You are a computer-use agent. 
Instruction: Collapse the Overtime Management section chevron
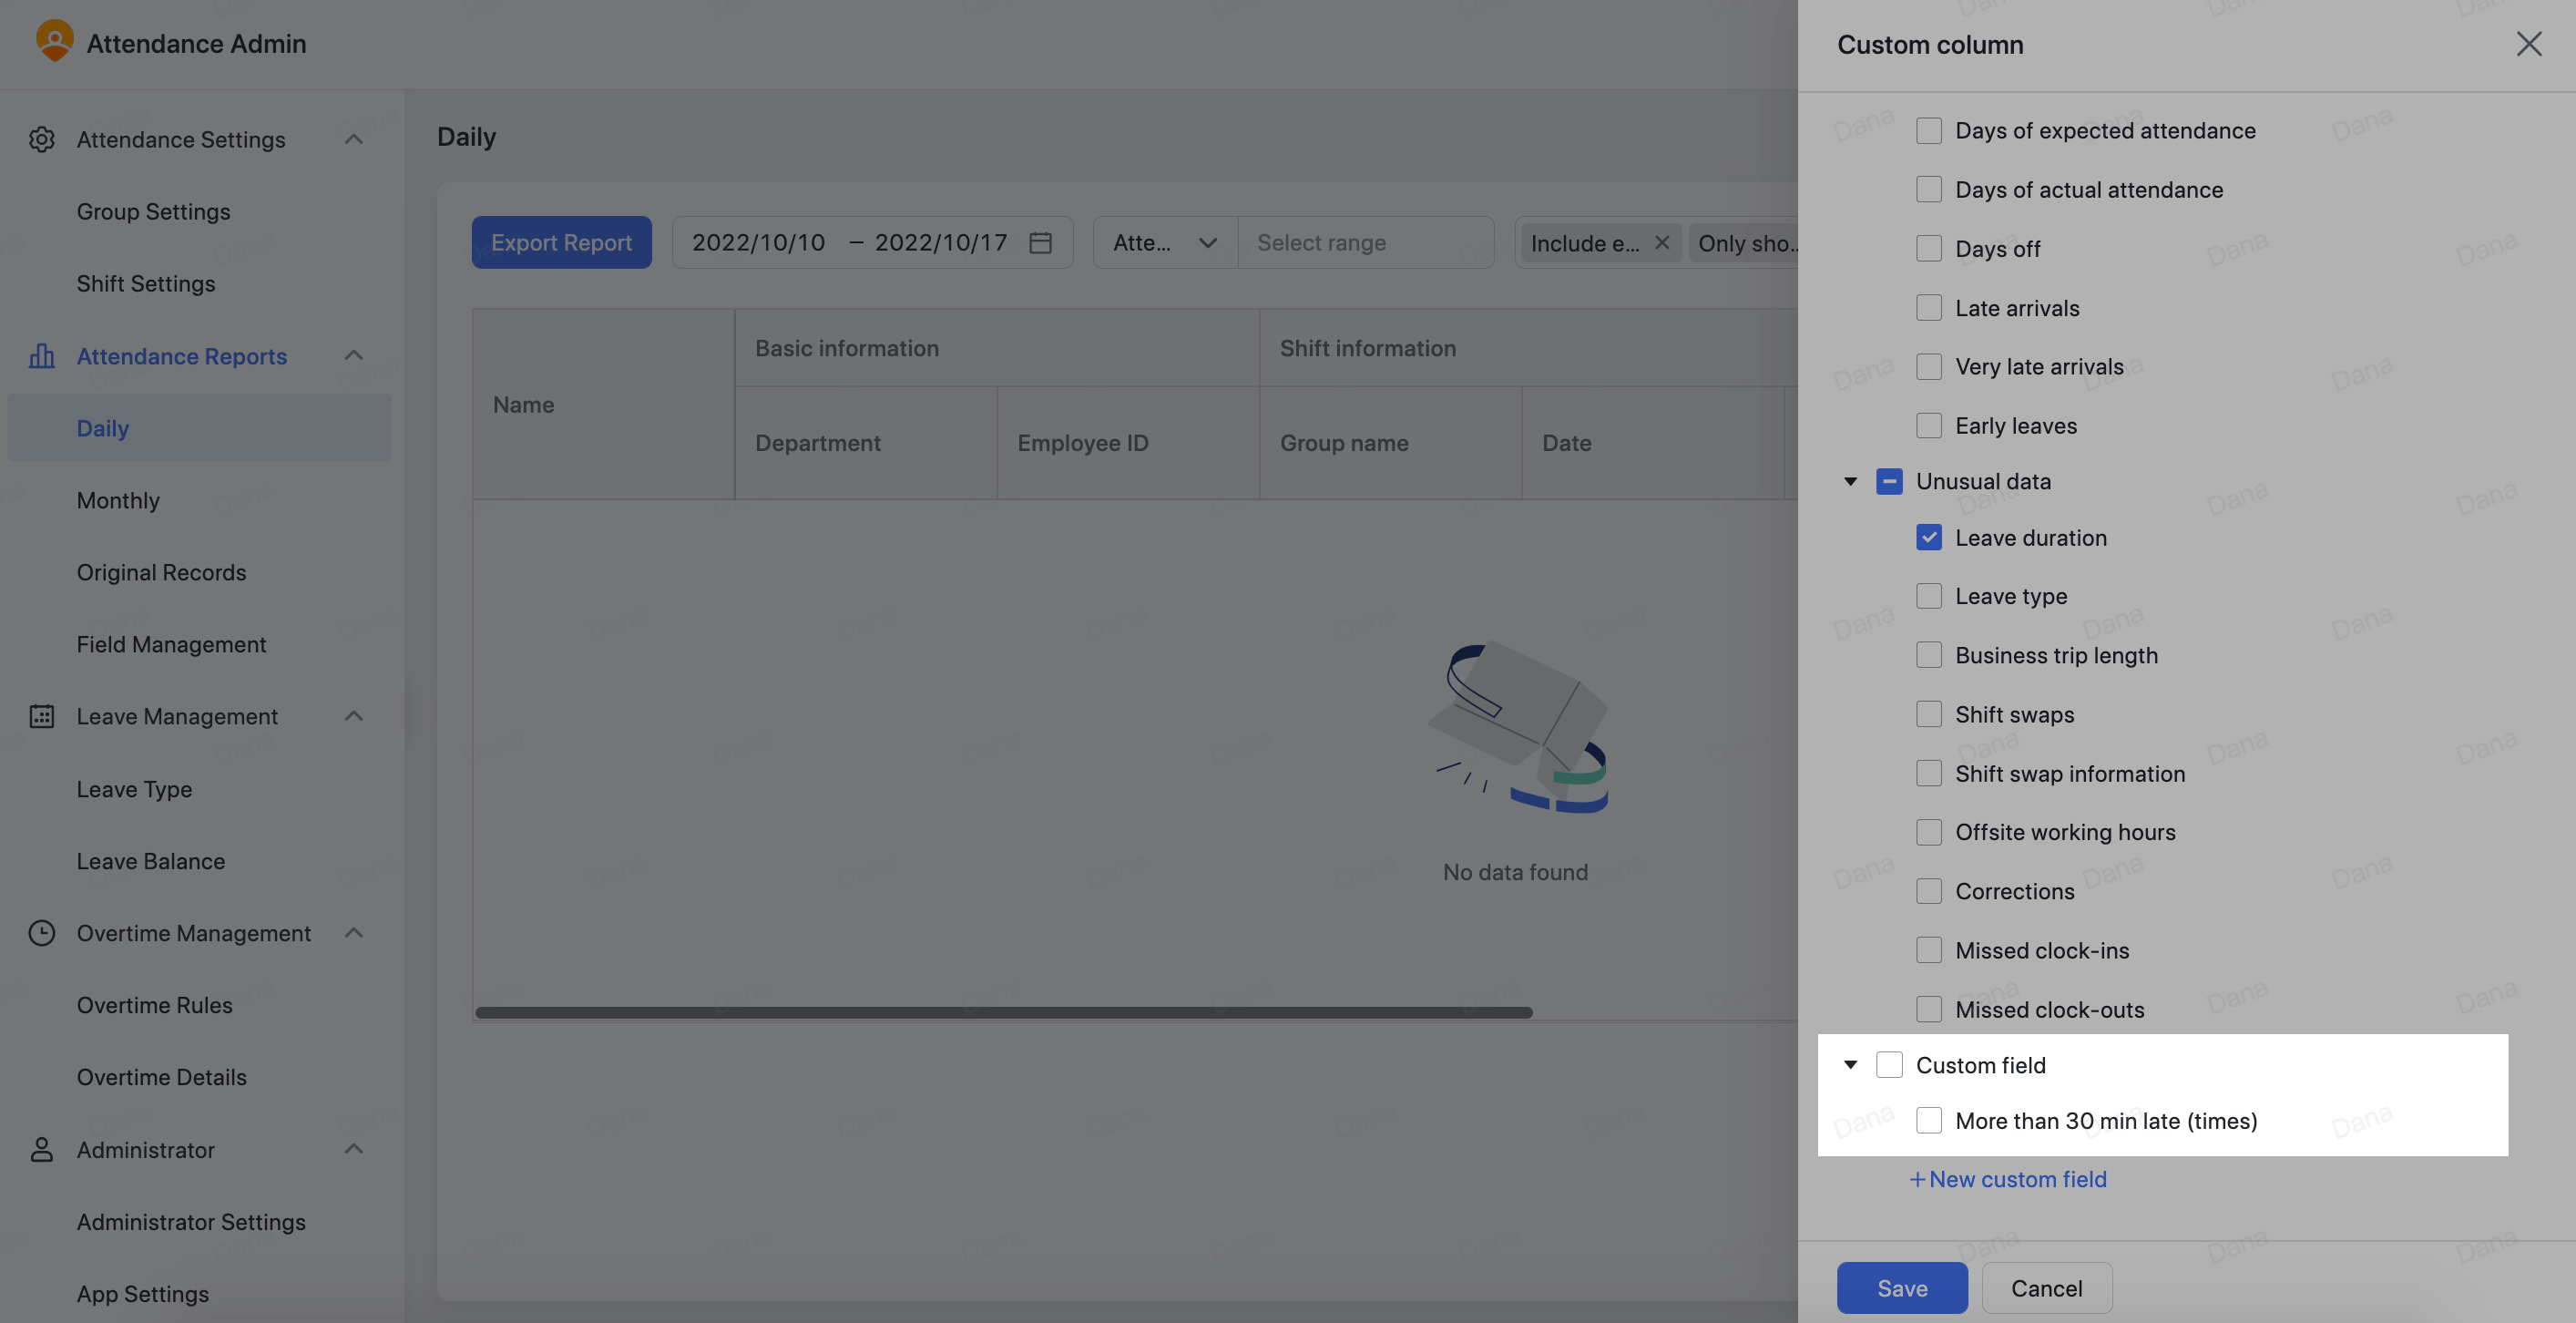[x=353, y=933]
